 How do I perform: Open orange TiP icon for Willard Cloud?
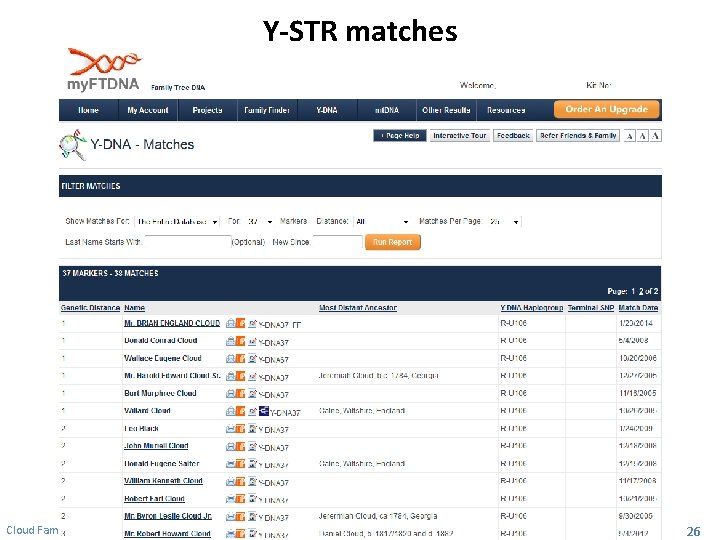(x=240, y=411)
